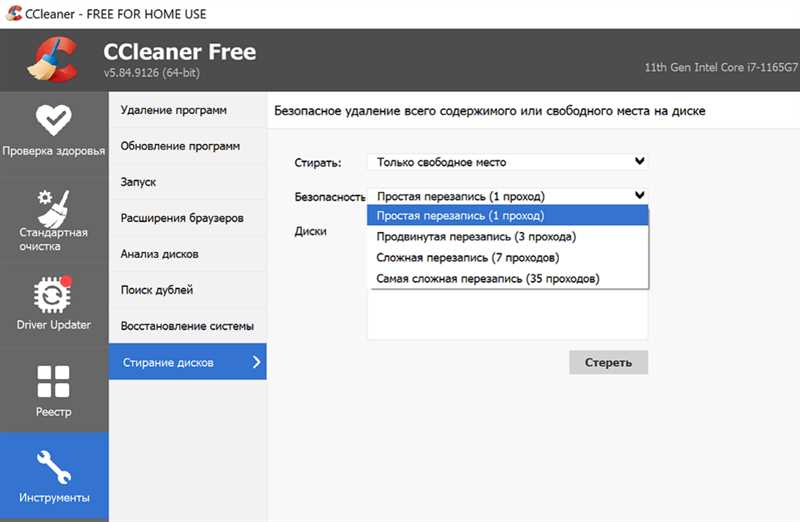Click the Стереть button
This screenshot has height=522, width=800.
[609, 362]
